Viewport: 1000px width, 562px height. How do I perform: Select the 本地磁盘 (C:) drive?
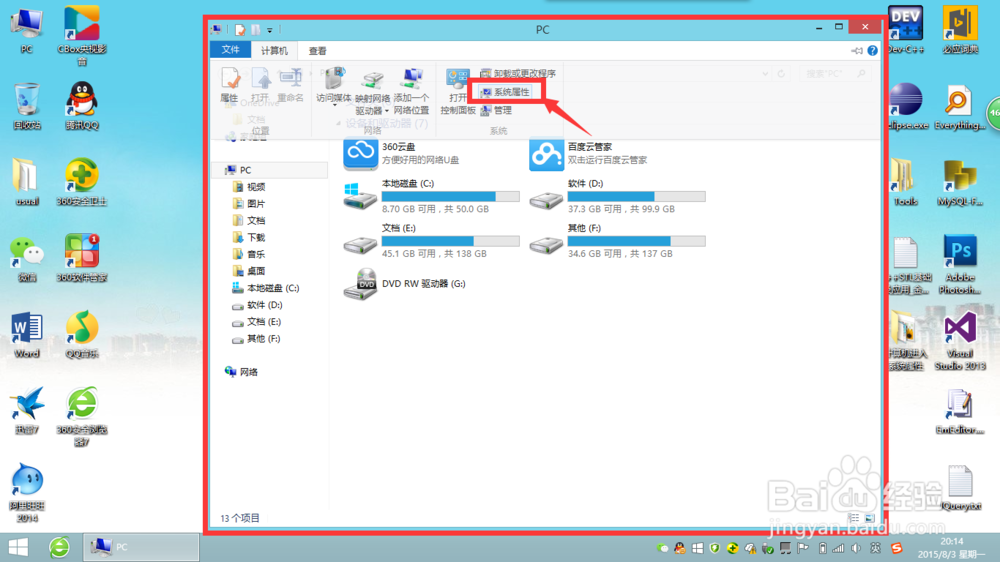(431, 196)
